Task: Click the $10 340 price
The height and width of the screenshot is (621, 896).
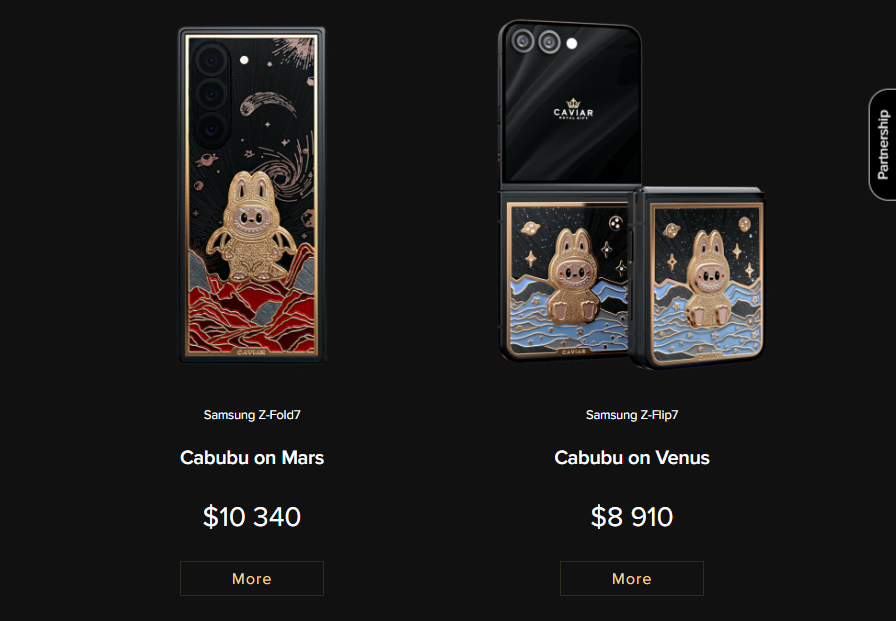Action: (252, 516)
